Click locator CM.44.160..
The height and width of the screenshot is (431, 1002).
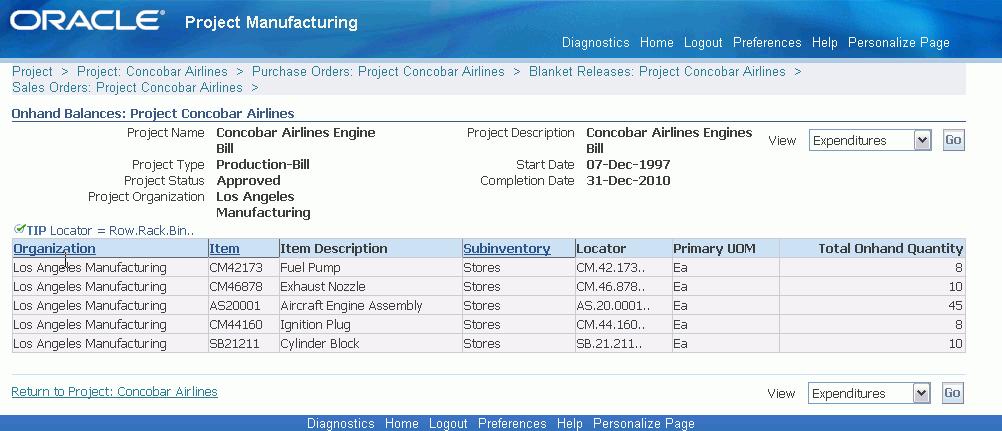coord(610,325)
